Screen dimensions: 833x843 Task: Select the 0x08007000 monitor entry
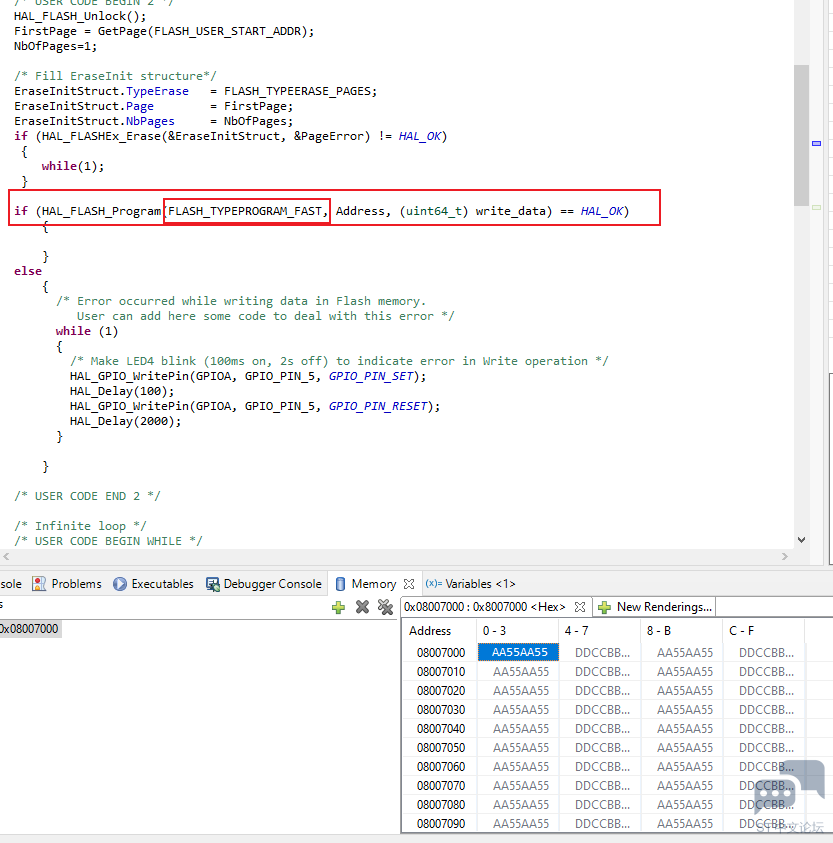click(x=29, y=628)
